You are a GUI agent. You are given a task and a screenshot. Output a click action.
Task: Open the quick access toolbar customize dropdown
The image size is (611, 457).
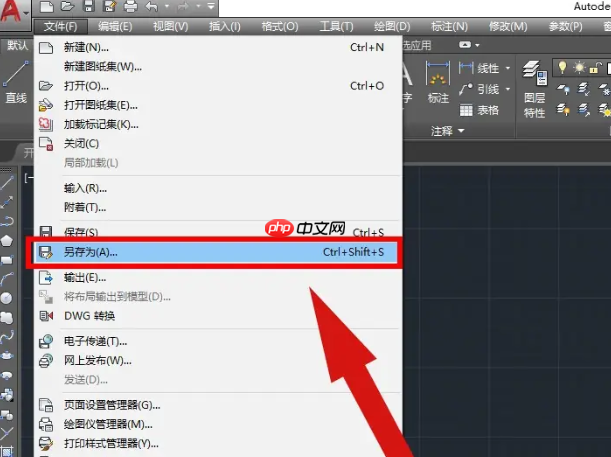(x=211, y=7)
